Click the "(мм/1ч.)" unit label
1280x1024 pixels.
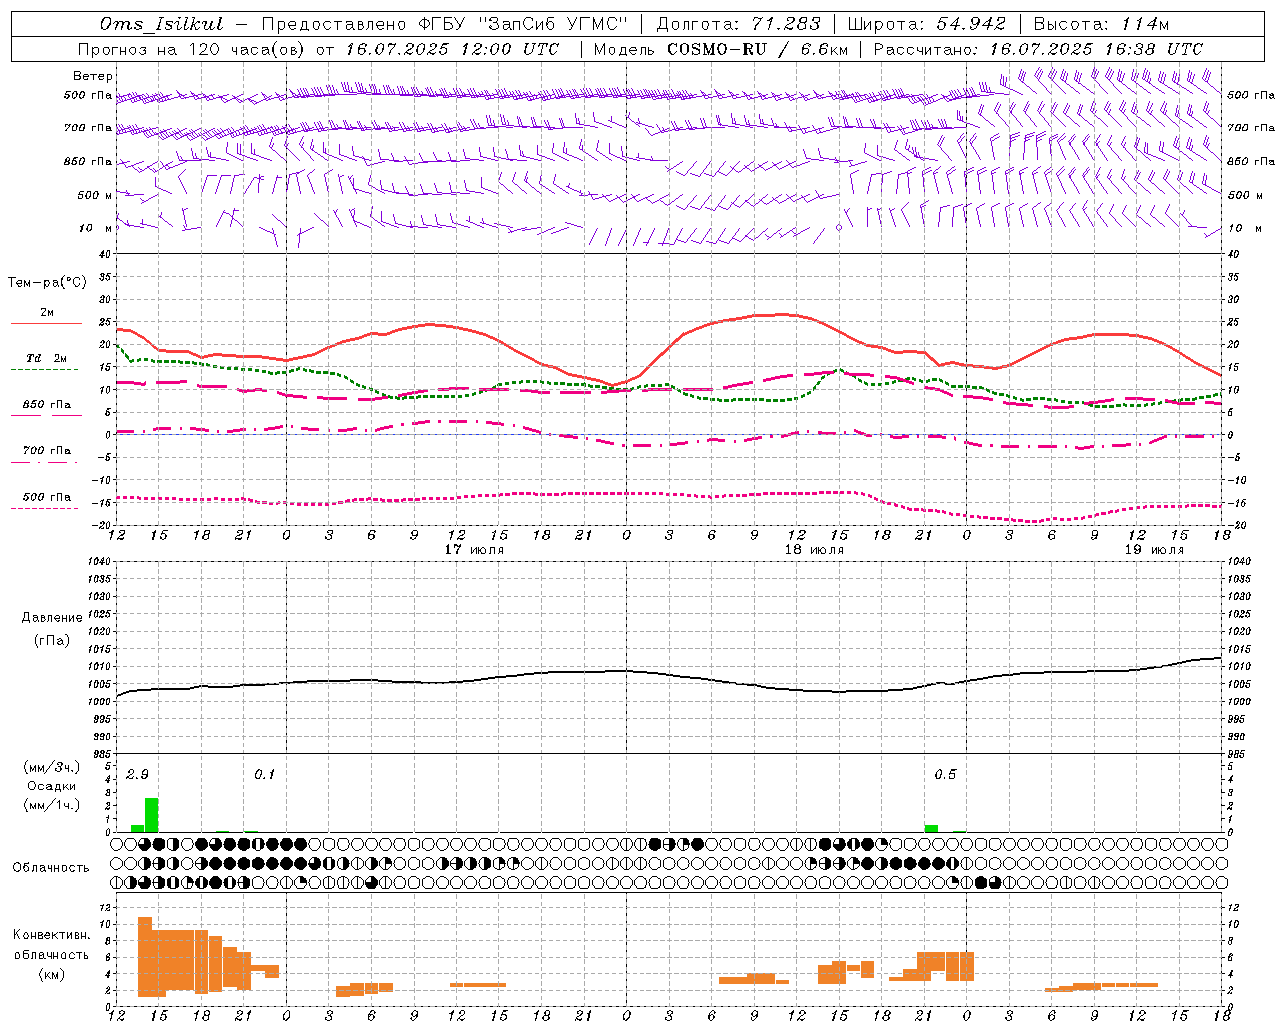pyautogui.click(x=51, y=805)
